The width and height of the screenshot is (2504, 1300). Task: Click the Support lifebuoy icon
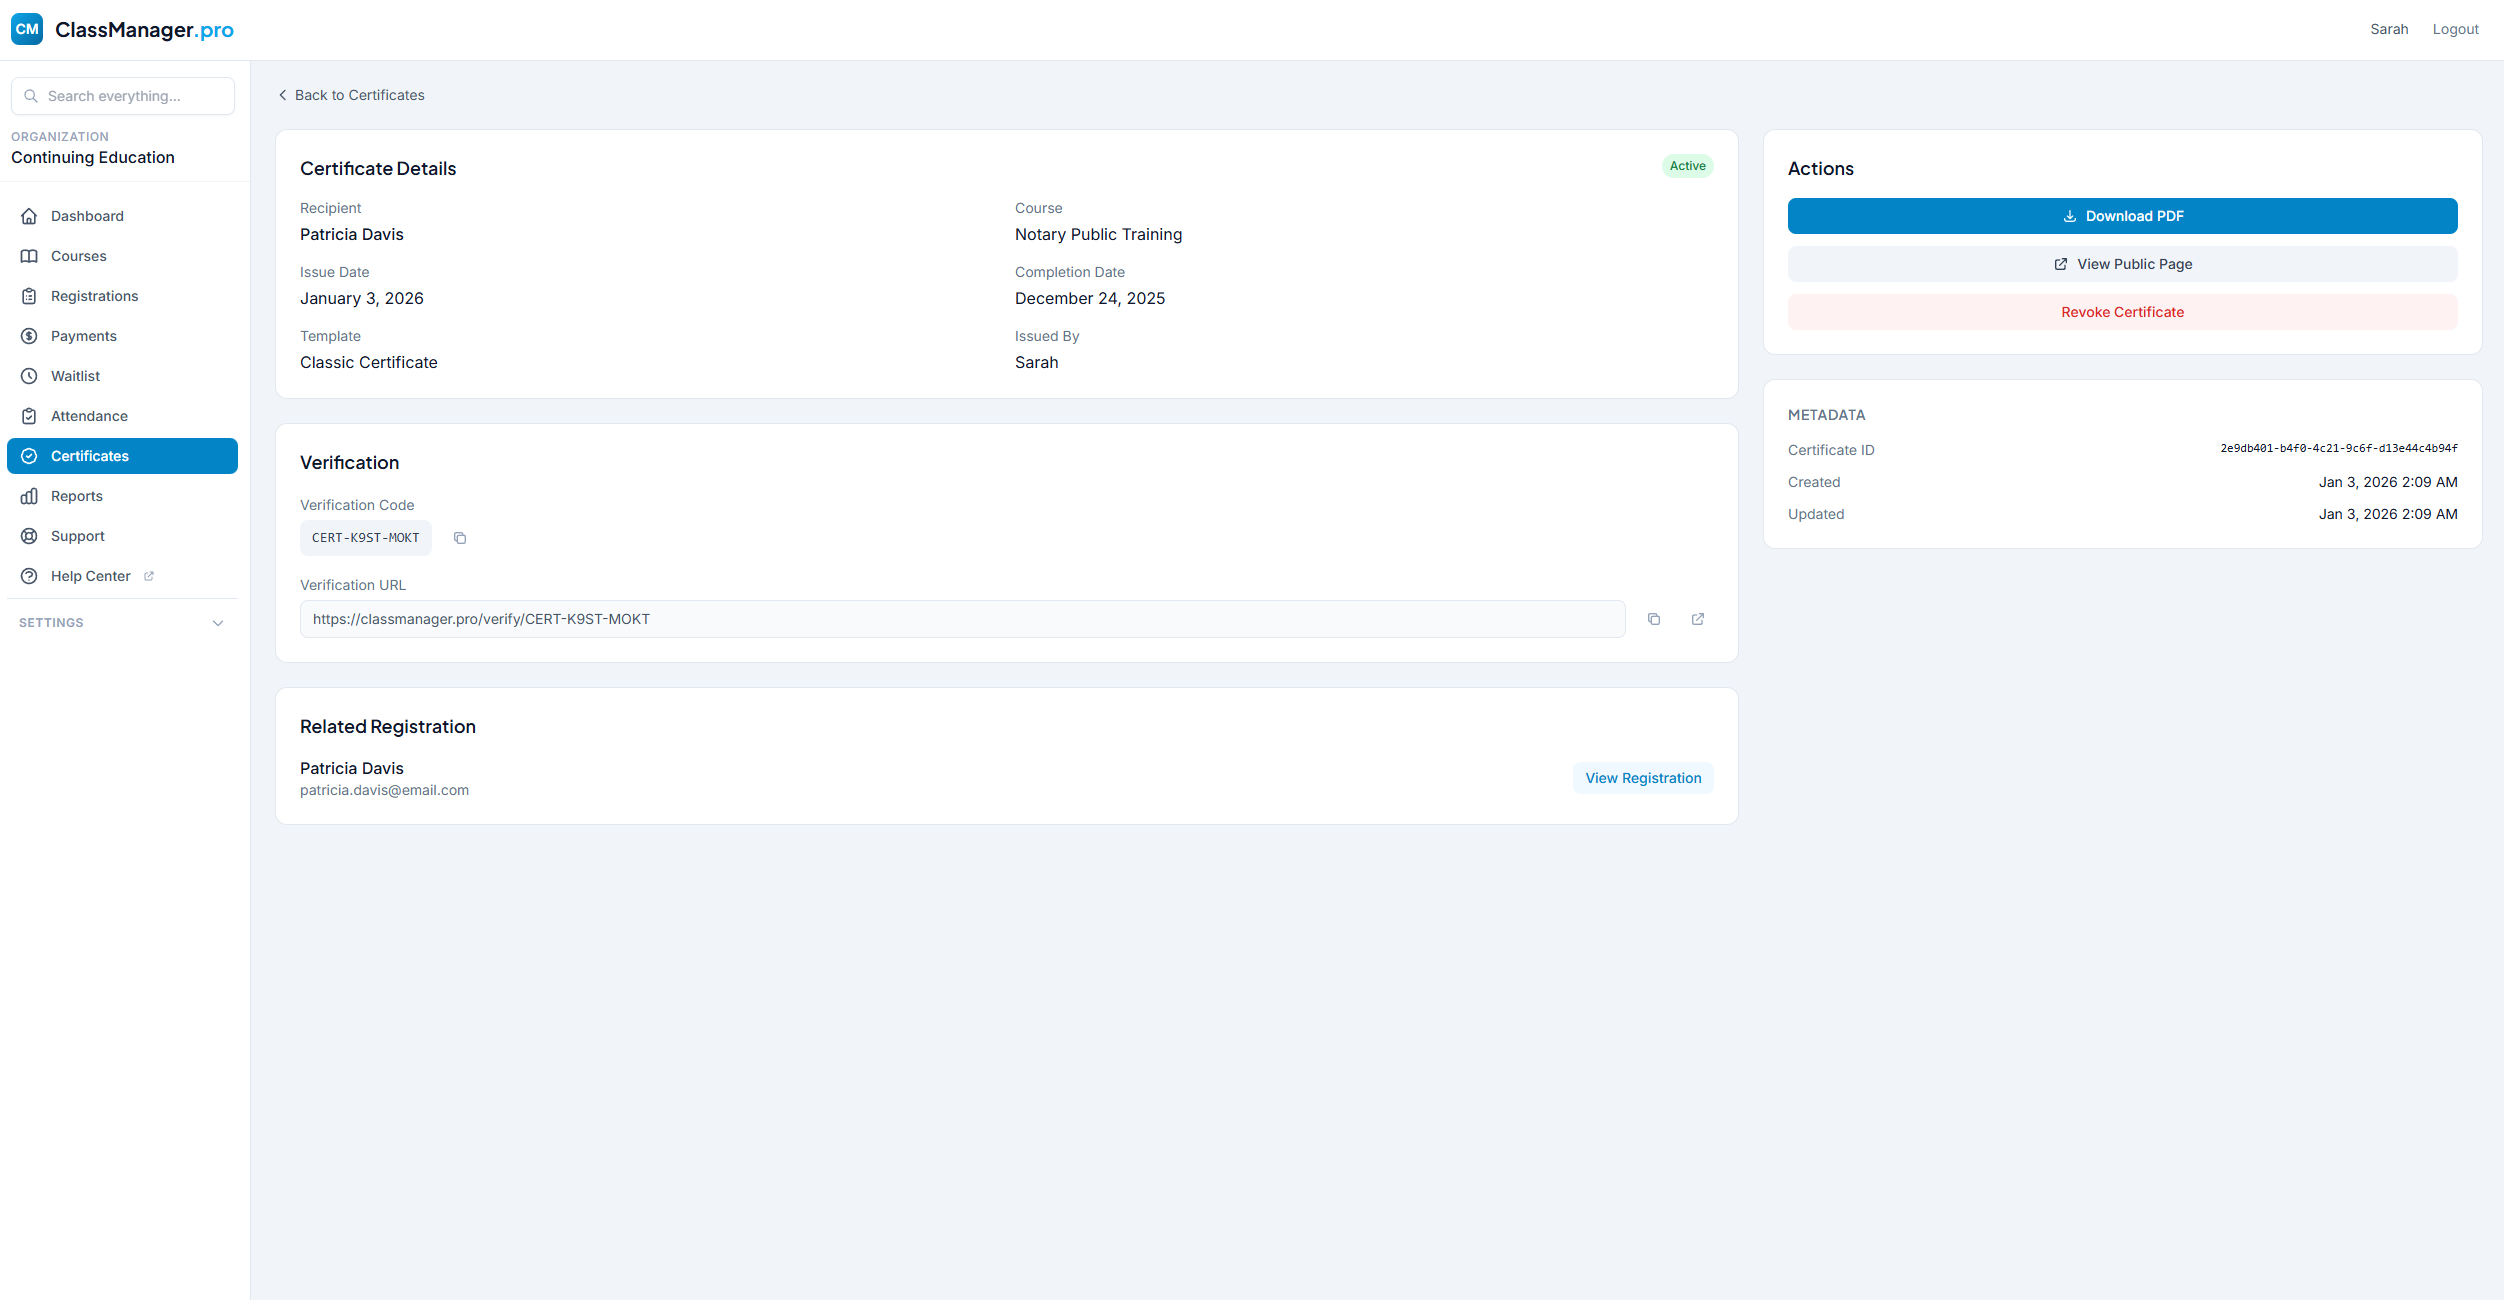click(x=29, y=536)
